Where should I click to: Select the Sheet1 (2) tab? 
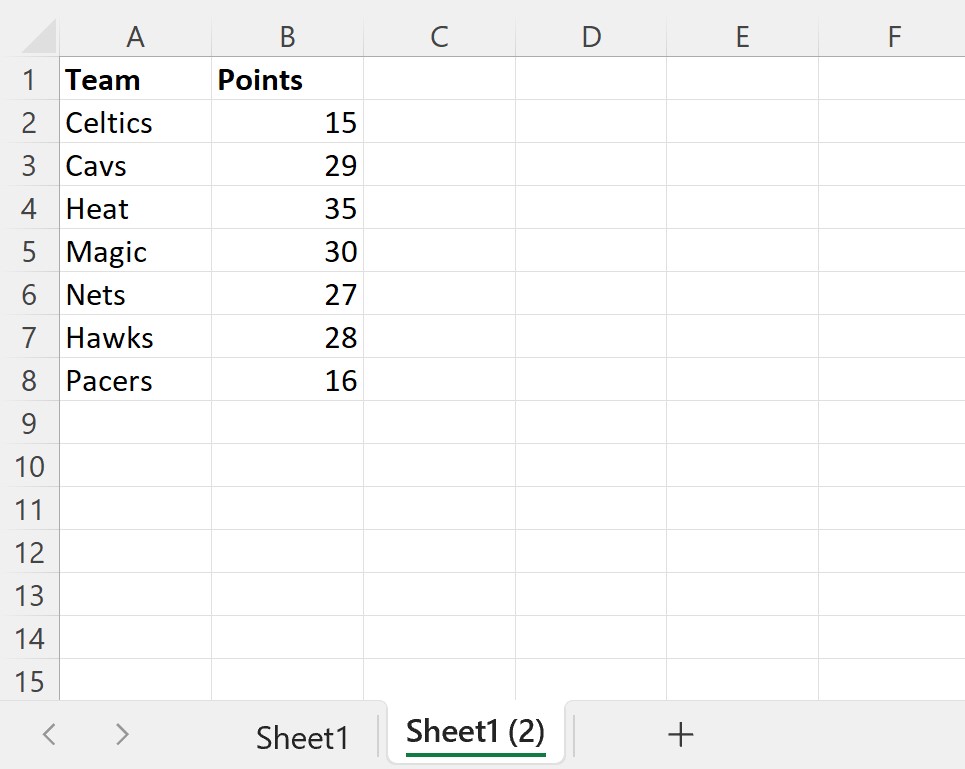[475, 733]
